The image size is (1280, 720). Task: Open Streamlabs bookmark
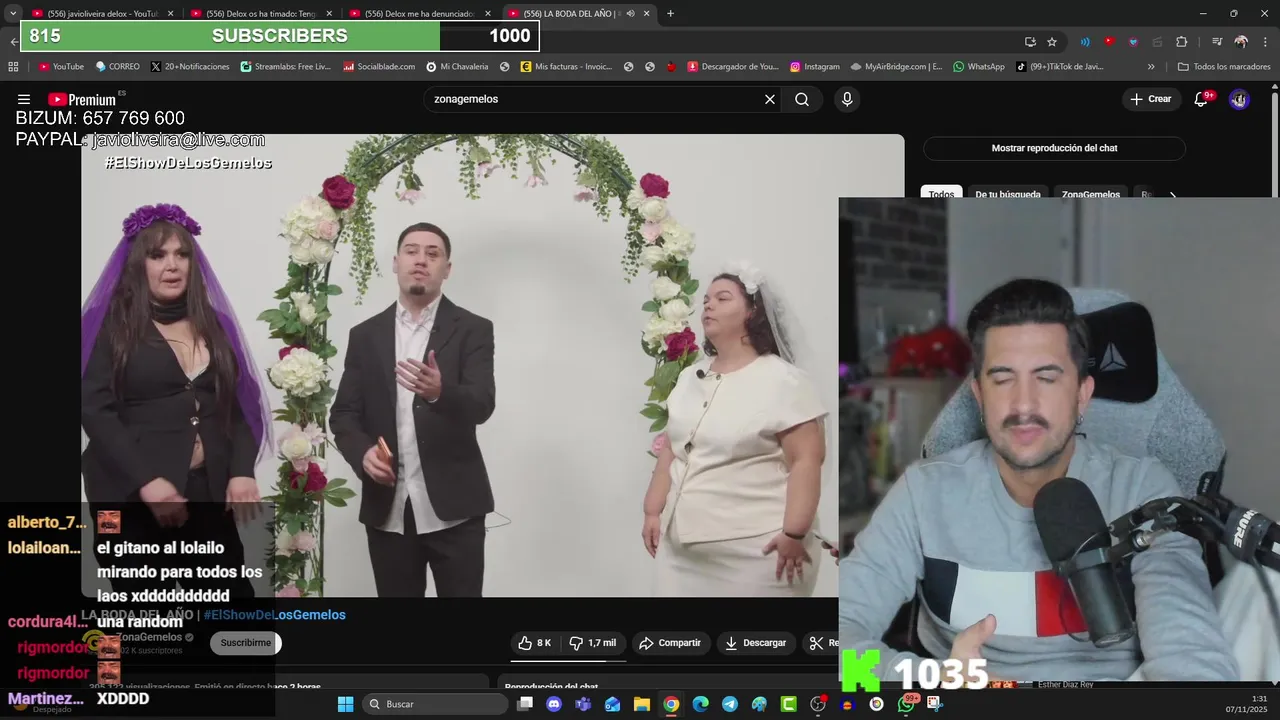[286, 67]
